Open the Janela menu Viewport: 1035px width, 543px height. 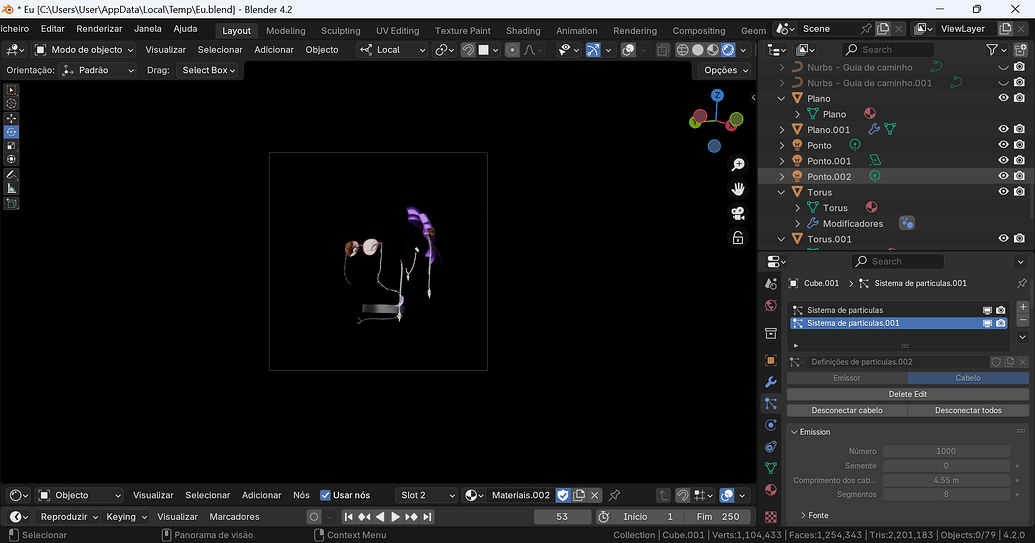(148, 29)
